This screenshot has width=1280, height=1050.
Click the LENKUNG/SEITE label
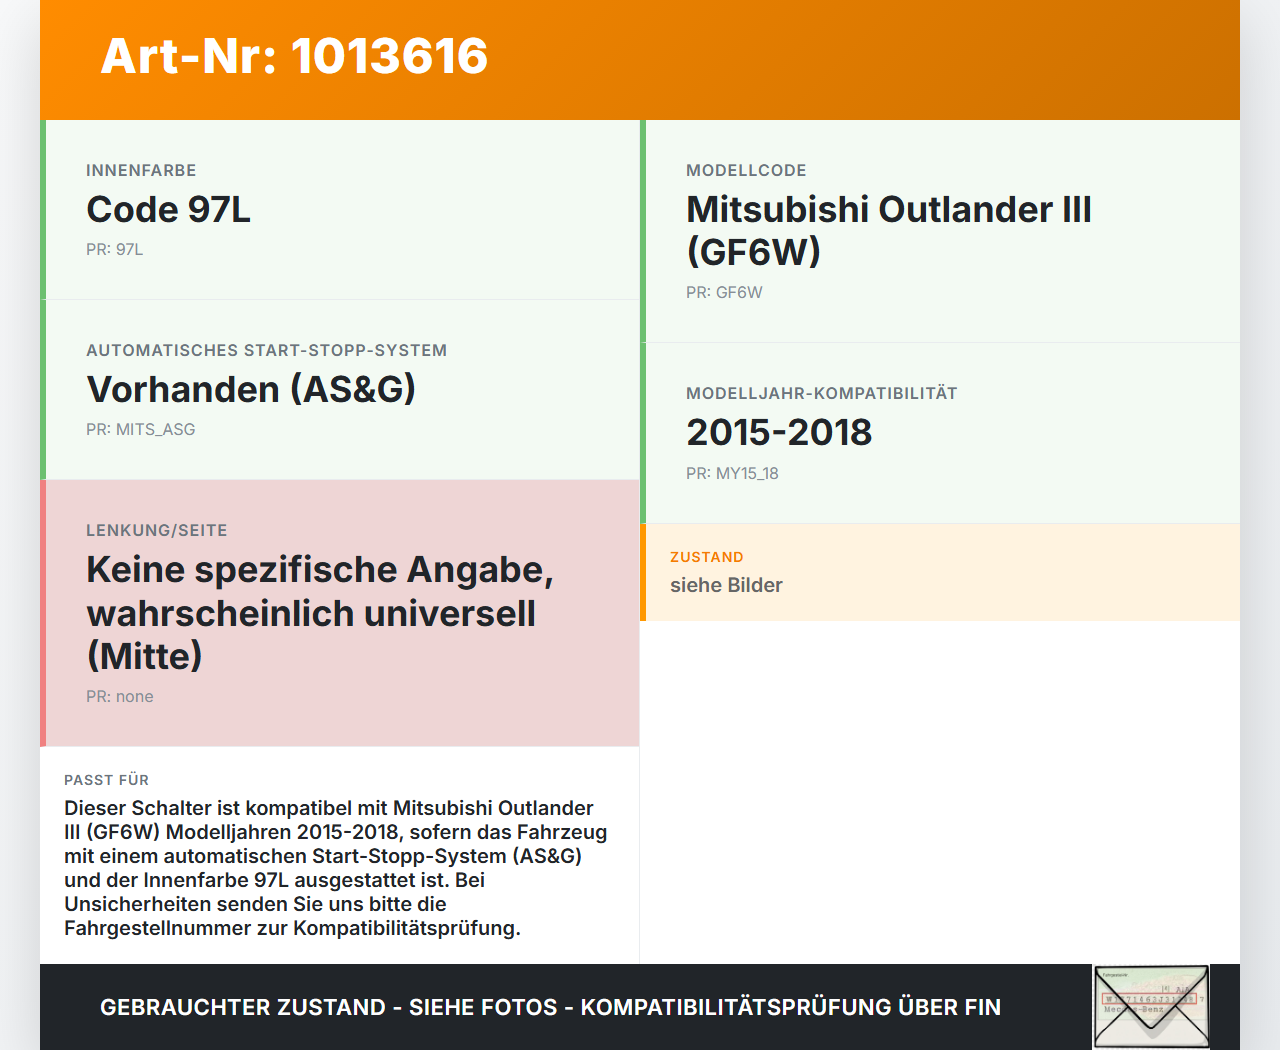[157, 530]
